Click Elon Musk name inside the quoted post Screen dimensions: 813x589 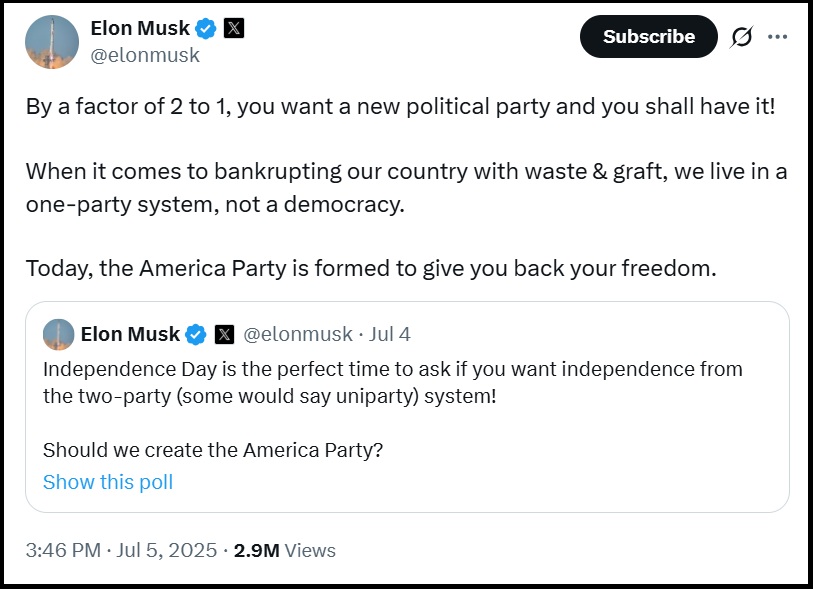pyautogui.click(x=130, y=334)
